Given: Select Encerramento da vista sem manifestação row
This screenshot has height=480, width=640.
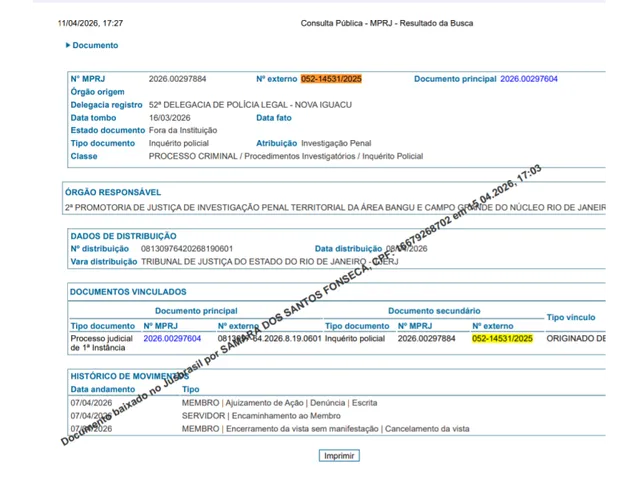Looking at the screenshot, I should pos(326,429).
